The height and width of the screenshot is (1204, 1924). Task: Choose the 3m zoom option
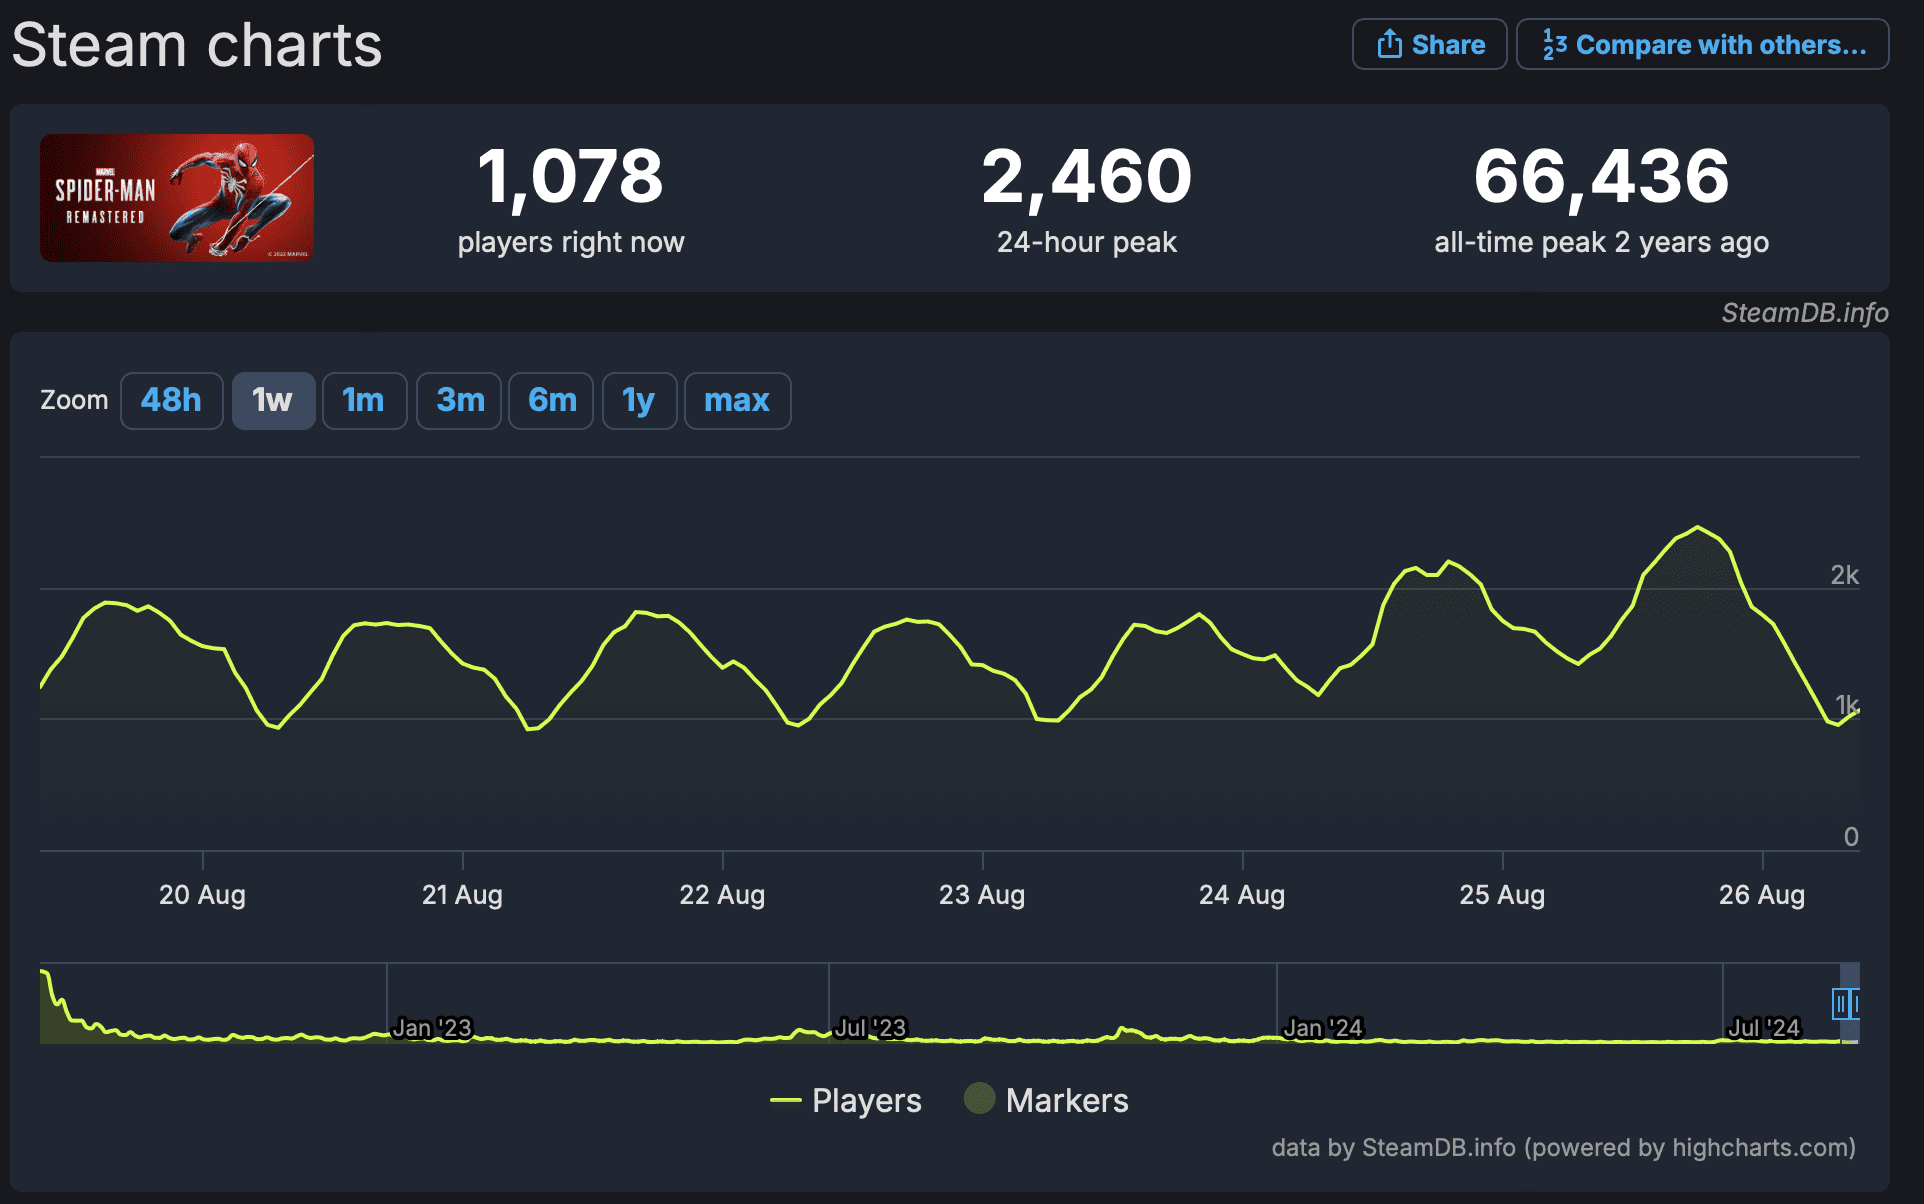click(x=459, y=400)
